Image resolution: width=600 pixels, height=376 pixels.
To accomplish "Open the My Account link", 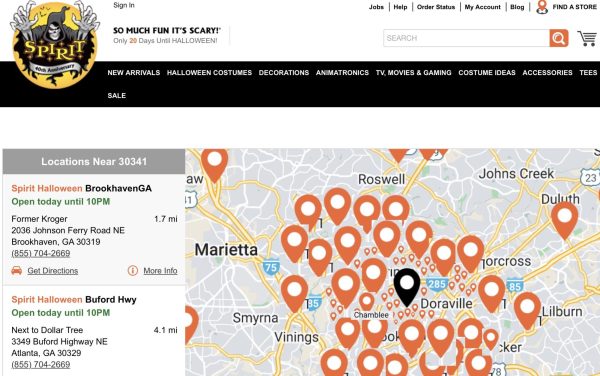I will (482, 7).
